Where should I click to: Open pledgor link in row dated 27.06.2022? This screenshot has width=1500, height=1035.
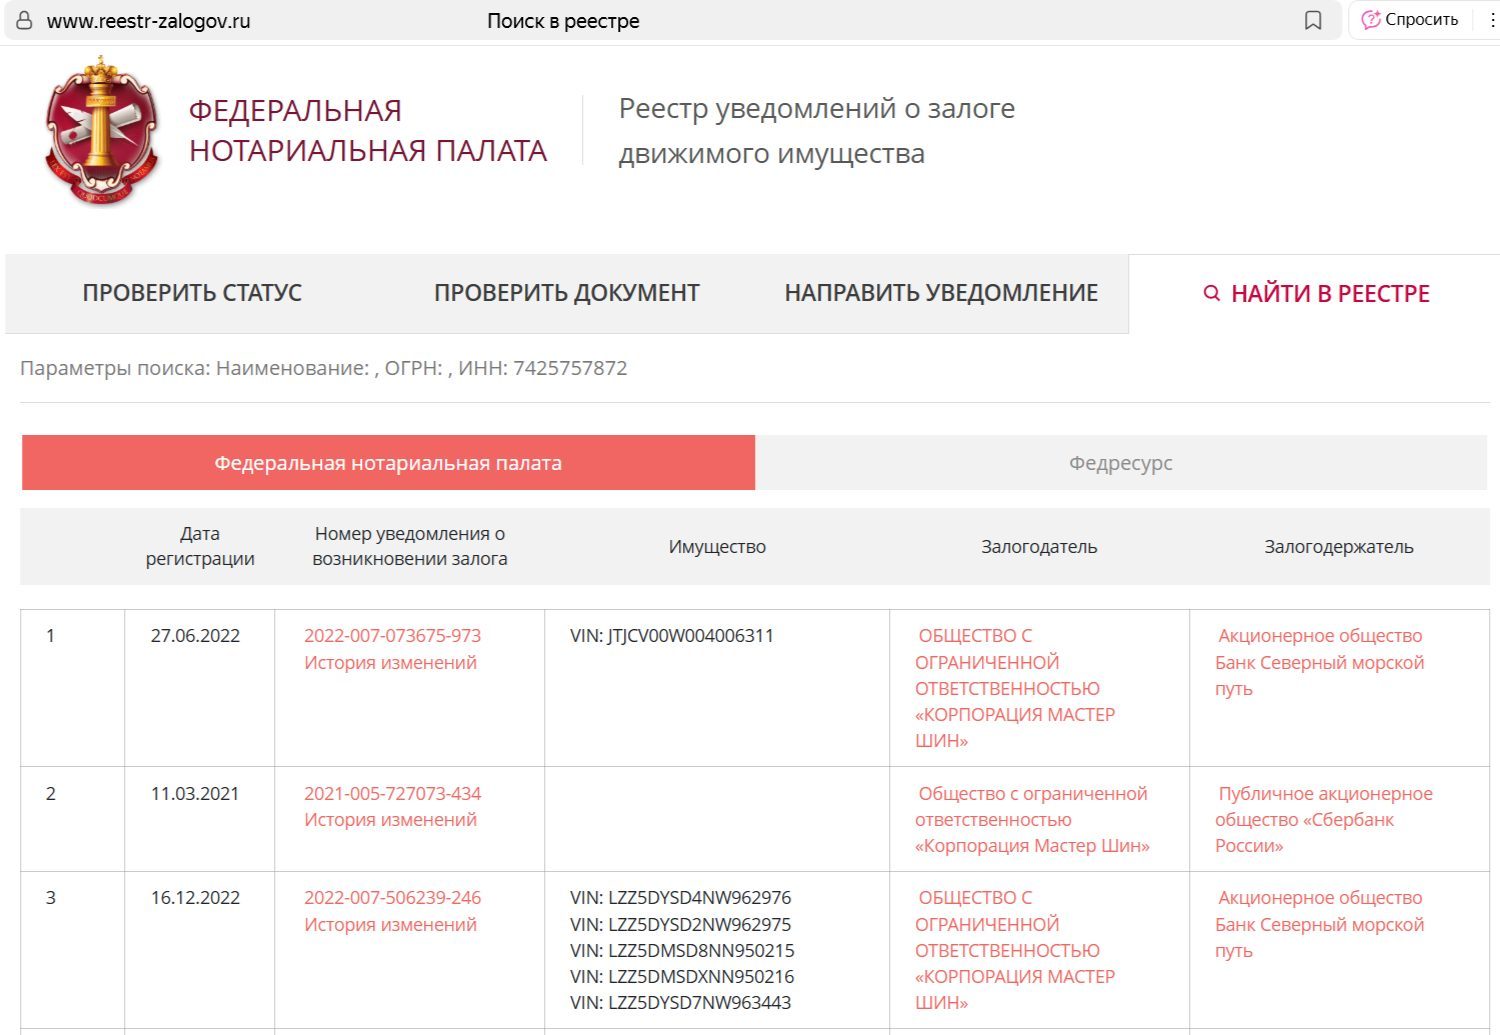pos(1015,688)
